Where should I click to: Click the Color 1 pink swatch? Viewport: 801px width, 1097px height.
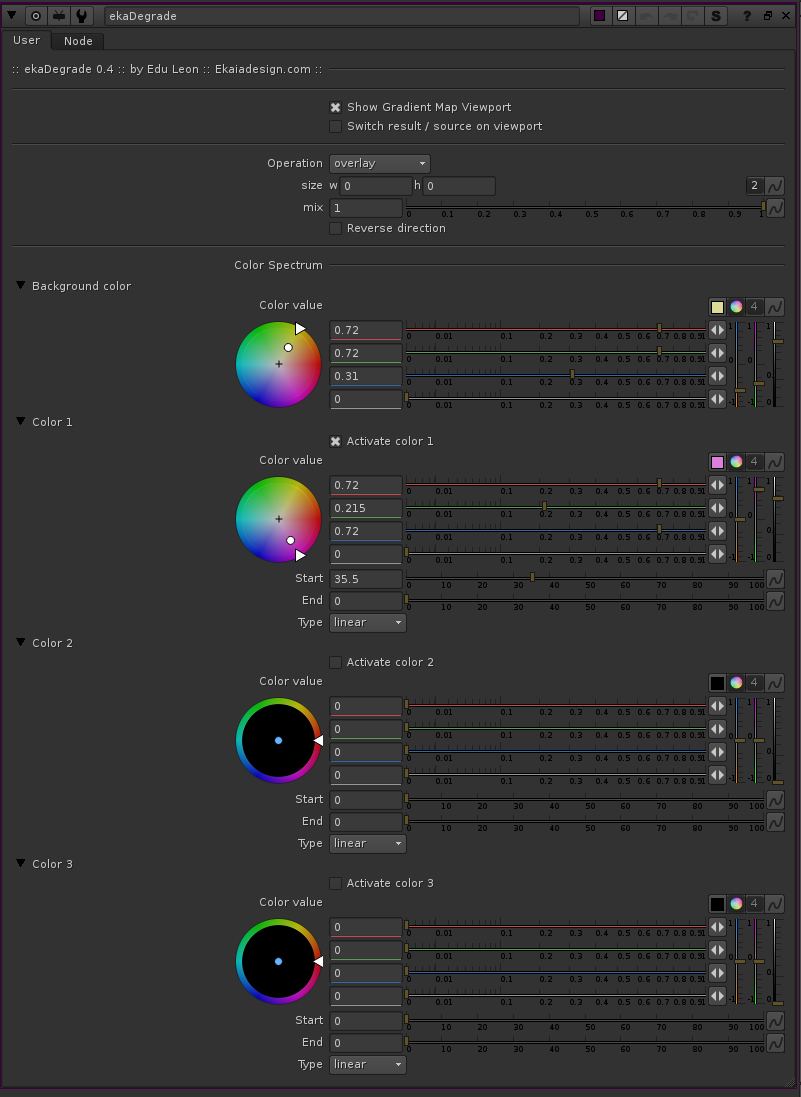coord(717,462)
